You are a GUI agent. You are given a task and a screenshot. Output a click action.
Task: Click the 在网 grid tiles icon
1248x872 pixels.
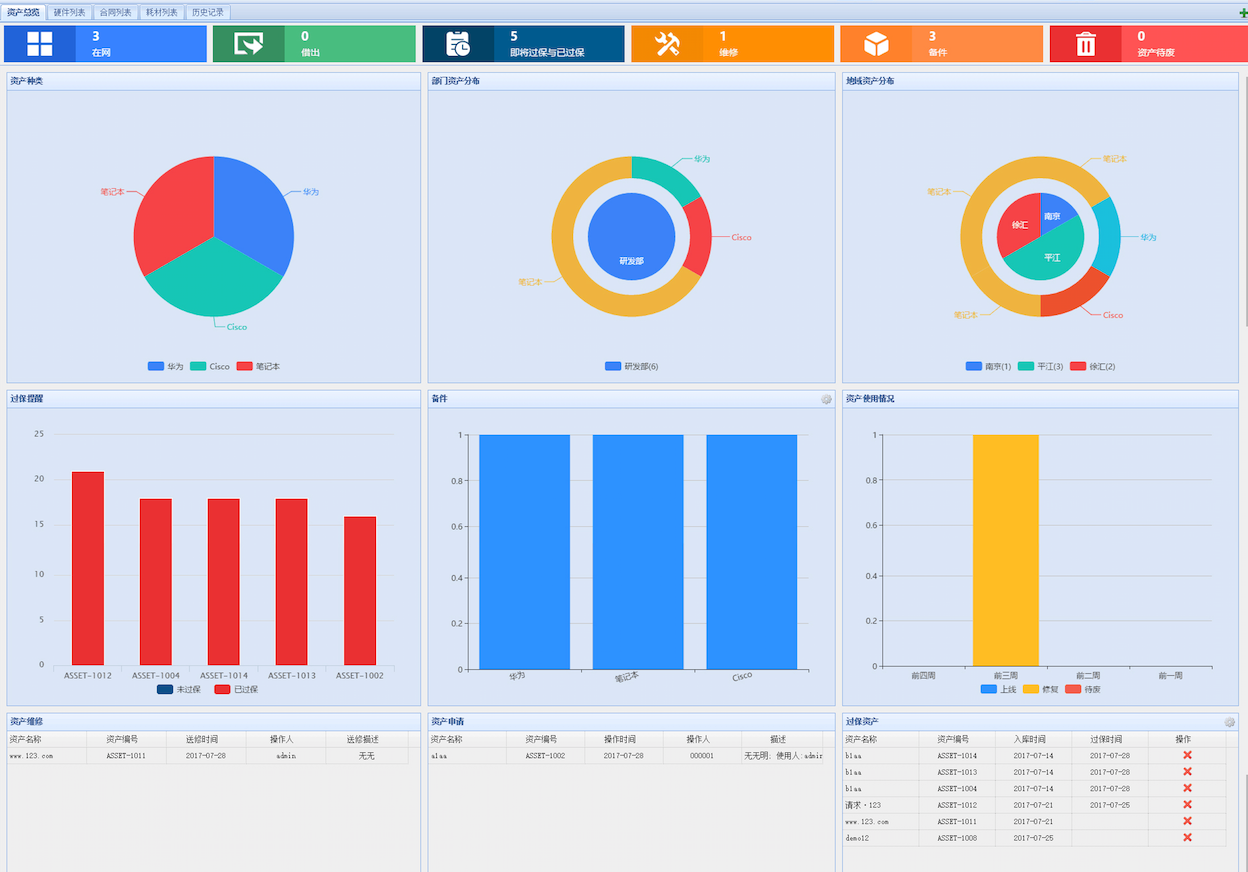(x=40, y=44)
